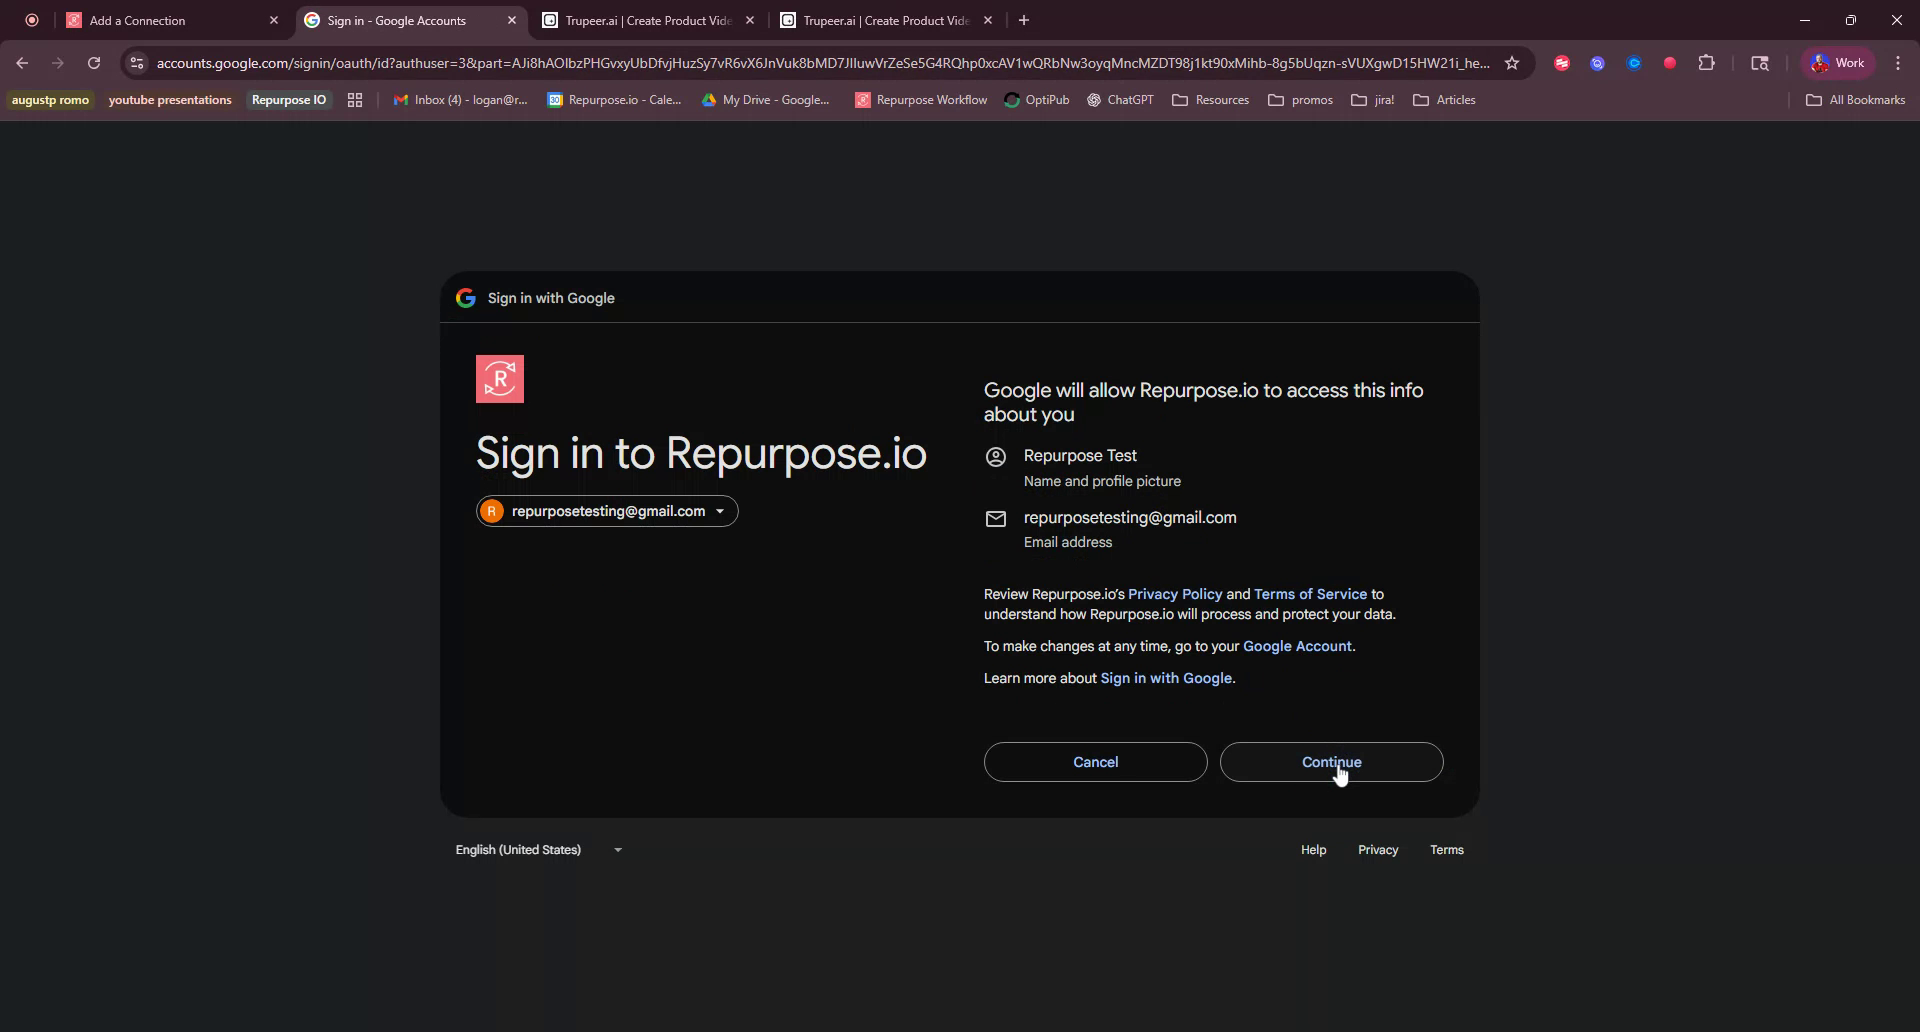Open the Gmail Inbox bookmark
The image size is (1920, 1032).
pos(461,100)
